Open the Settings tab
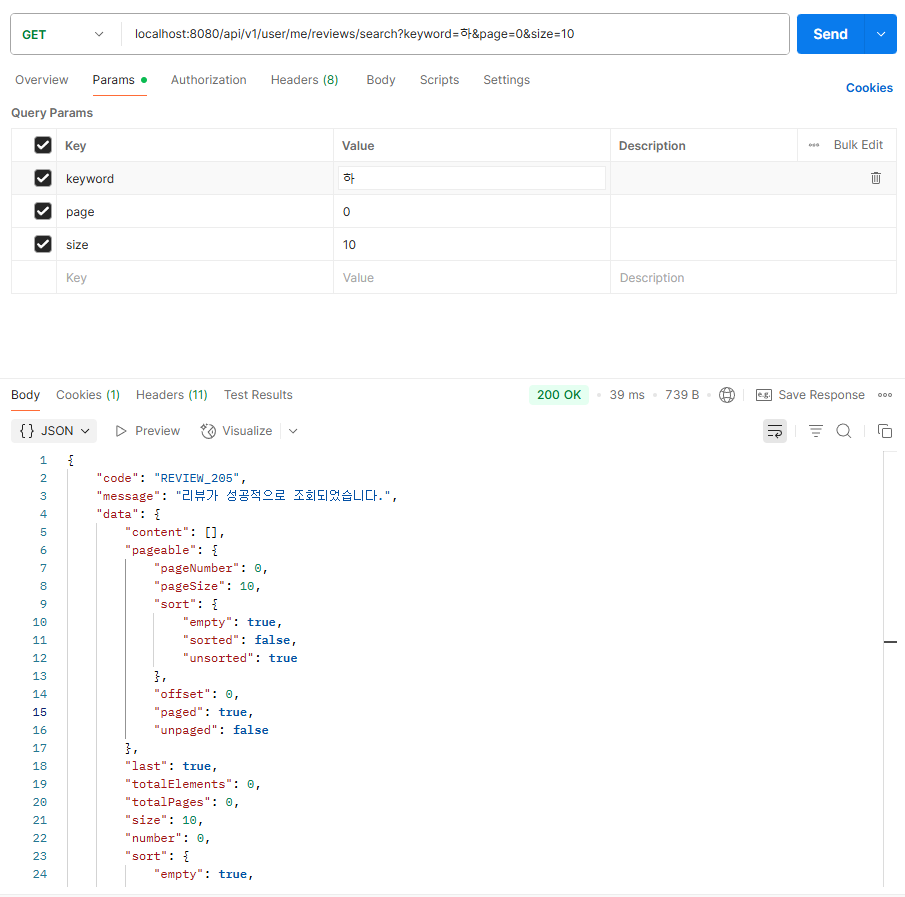Image resolution: width=905 pixels, height=897 pixels. (x=506, y=80)
